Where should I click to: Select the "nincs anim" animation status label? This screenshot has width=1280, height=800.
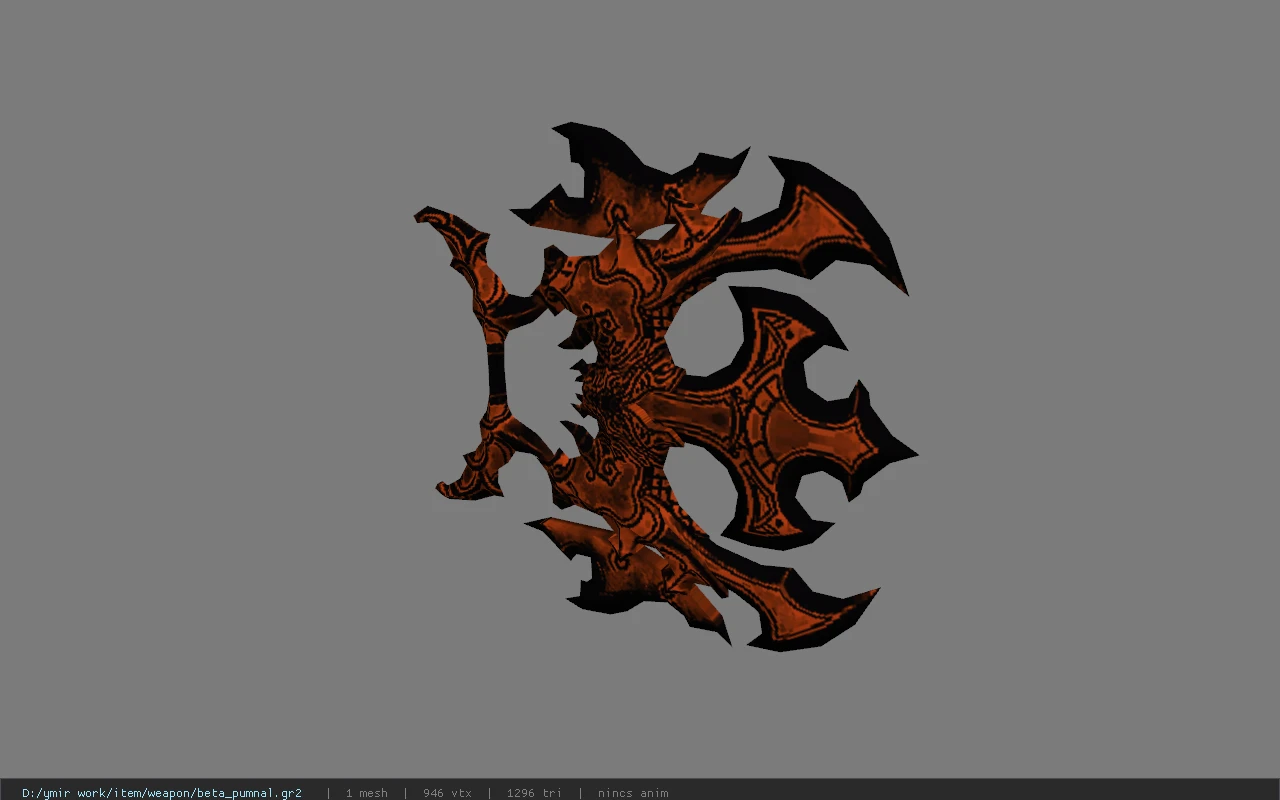(633, 792)
